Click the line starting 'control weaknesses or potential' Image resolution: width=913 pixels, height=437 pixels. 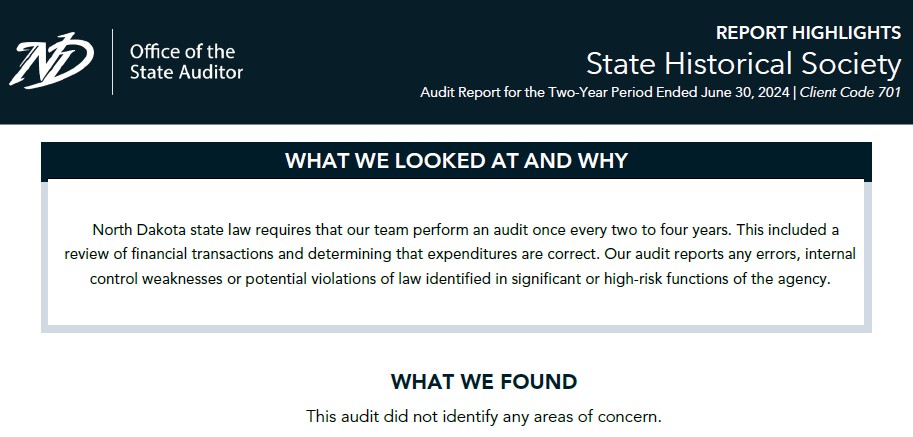pyautogui.click(x=459, y=279)
